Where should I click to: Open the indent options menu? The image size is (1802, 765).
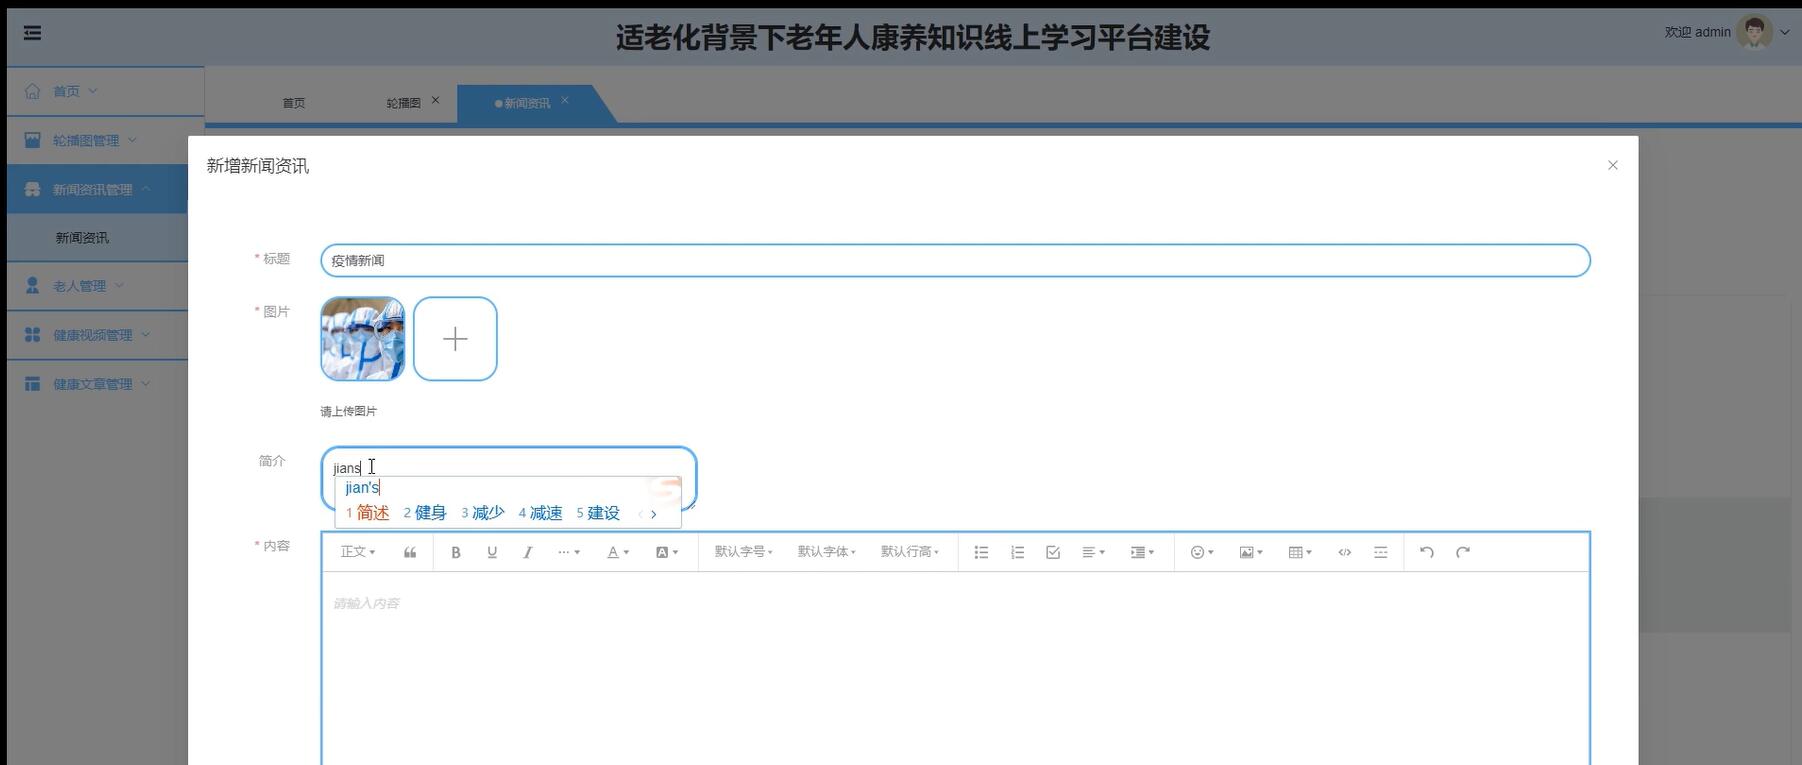click(1142, 552)
